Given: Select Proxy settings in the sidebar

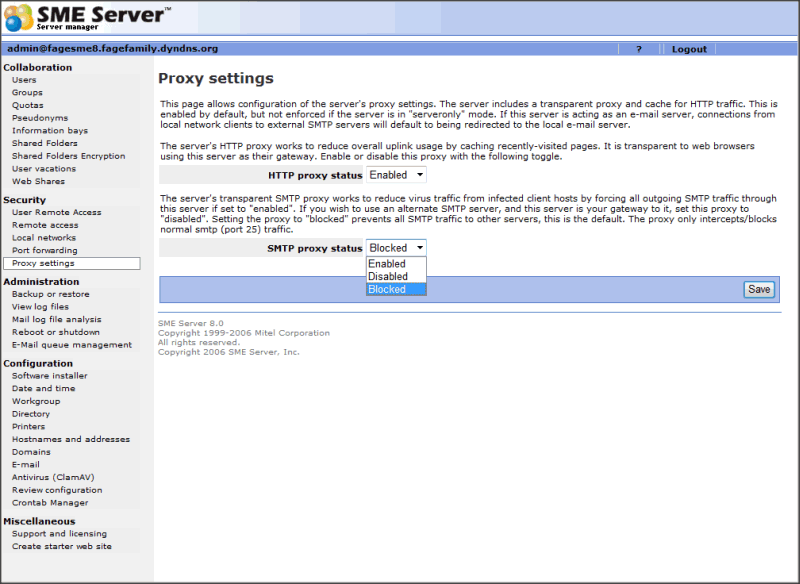Looking at the screenshot, I should pyautogui.click(x=71, y=263).
